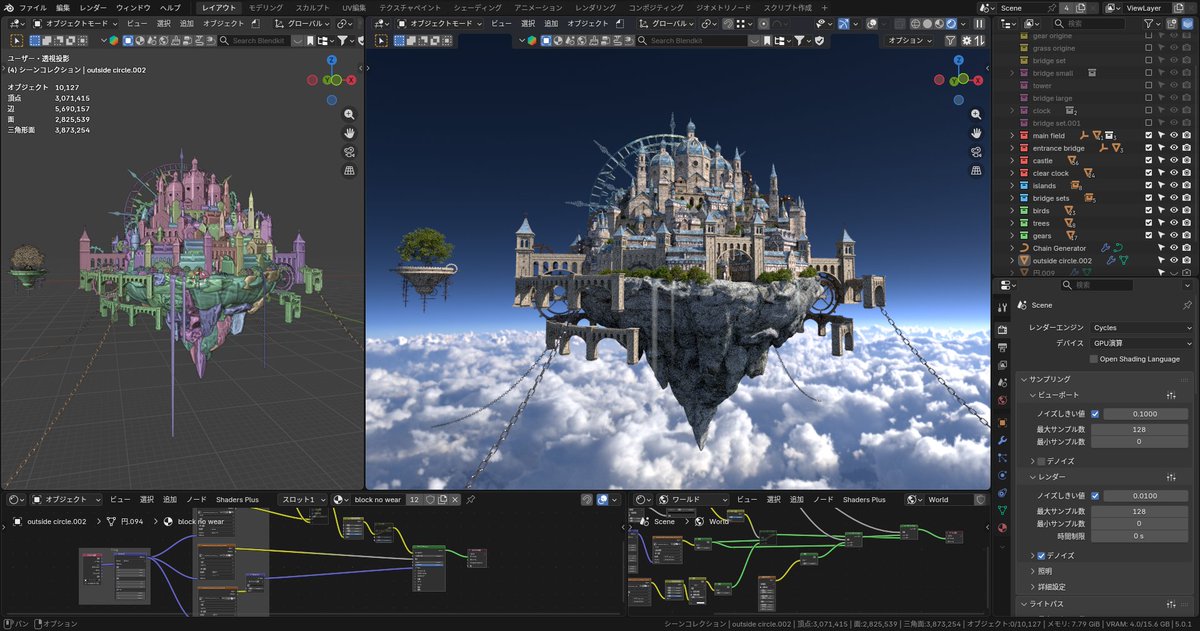Image resolution: width=1200 pixels, height=631 pixels.
Task: Switch to the モデリング workspace tab
Action: pos(265,7)
